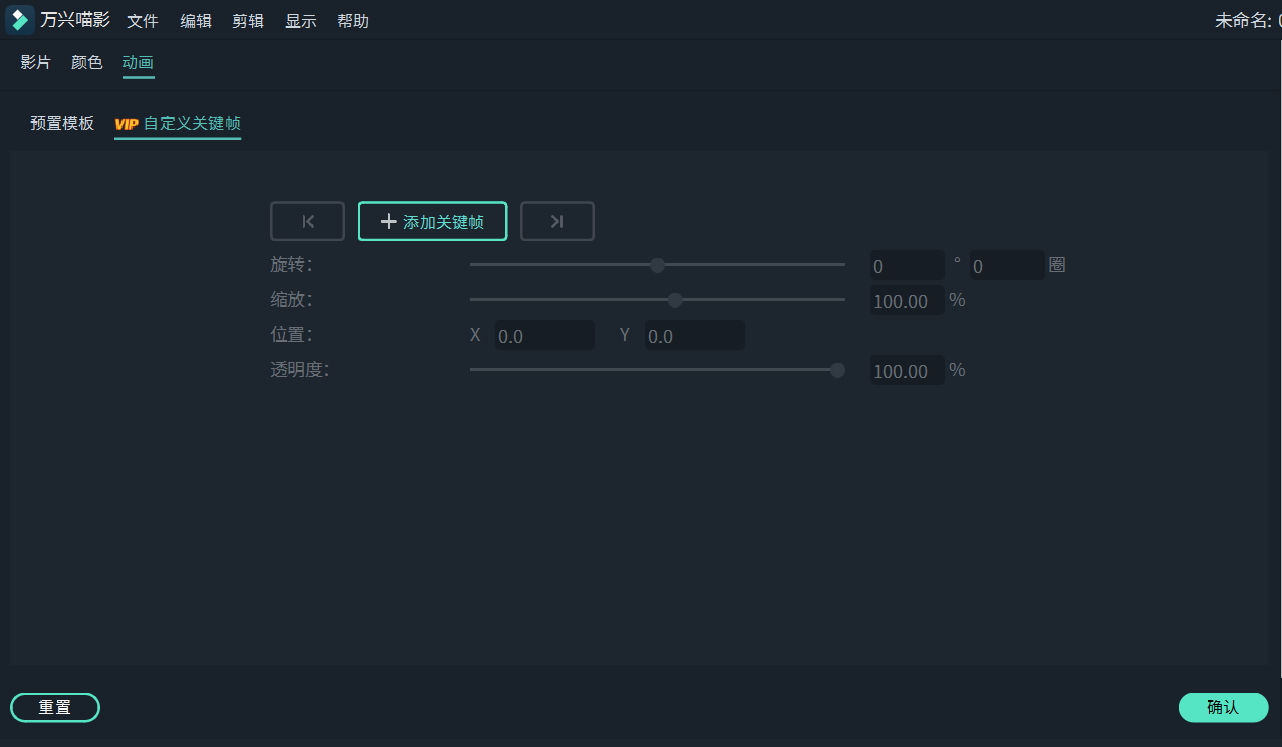Image resolution: width=1282 pixels, height=747 pixels.
Task: Confirm changes with the 确认 button
Action: pyautogui.click(x=1222, y=707)
